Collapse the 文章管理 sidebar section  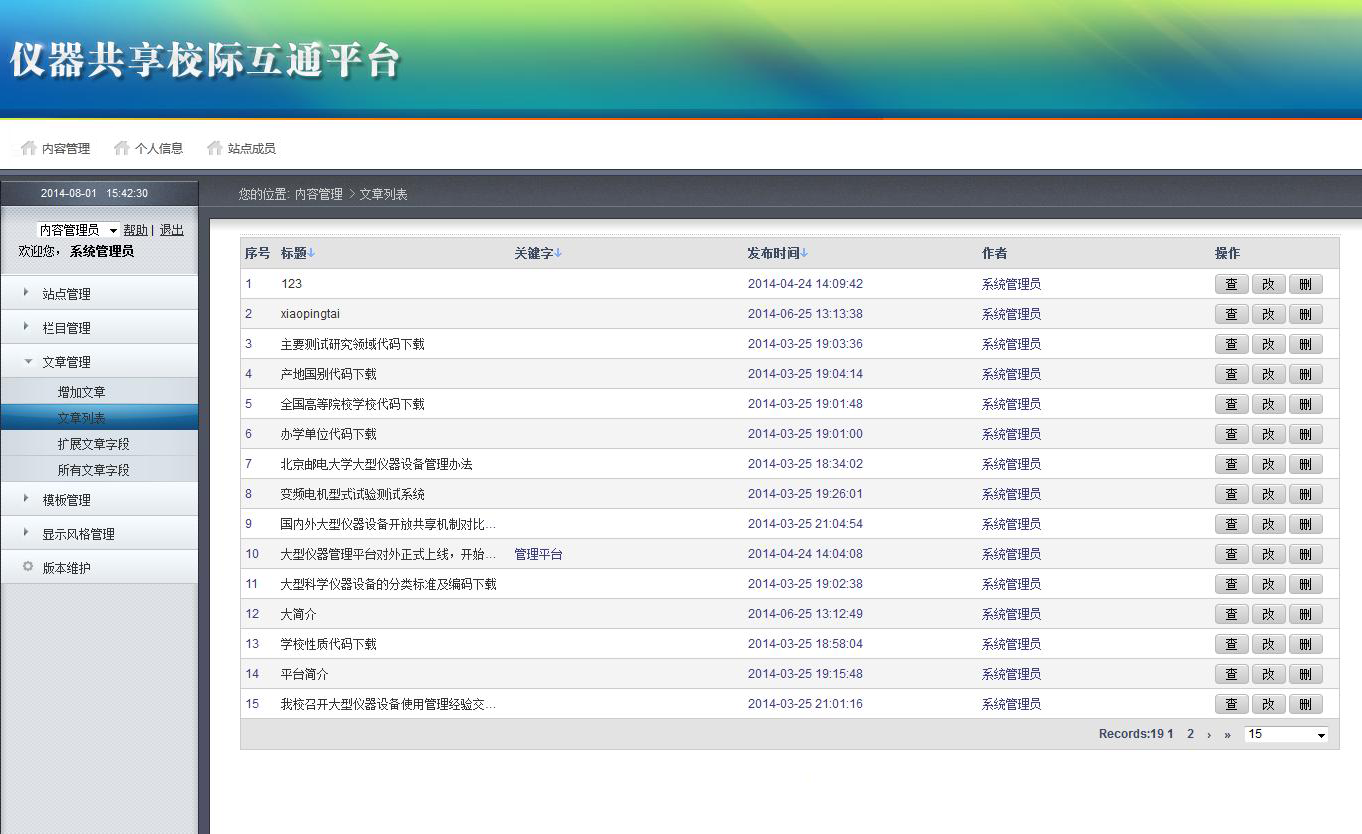pyautogui.click(x=66, y=362)
